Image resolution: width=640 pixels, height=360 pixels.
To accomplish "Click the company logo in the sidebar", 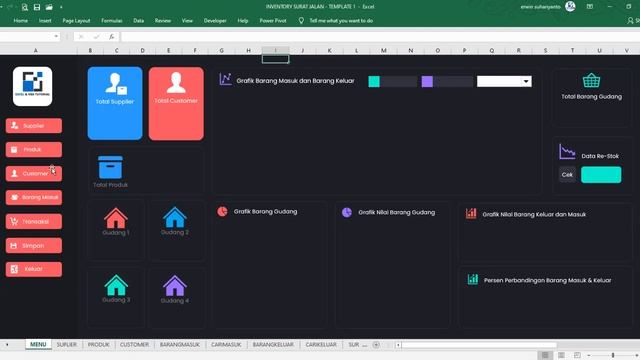I will [x=33, y=87].
